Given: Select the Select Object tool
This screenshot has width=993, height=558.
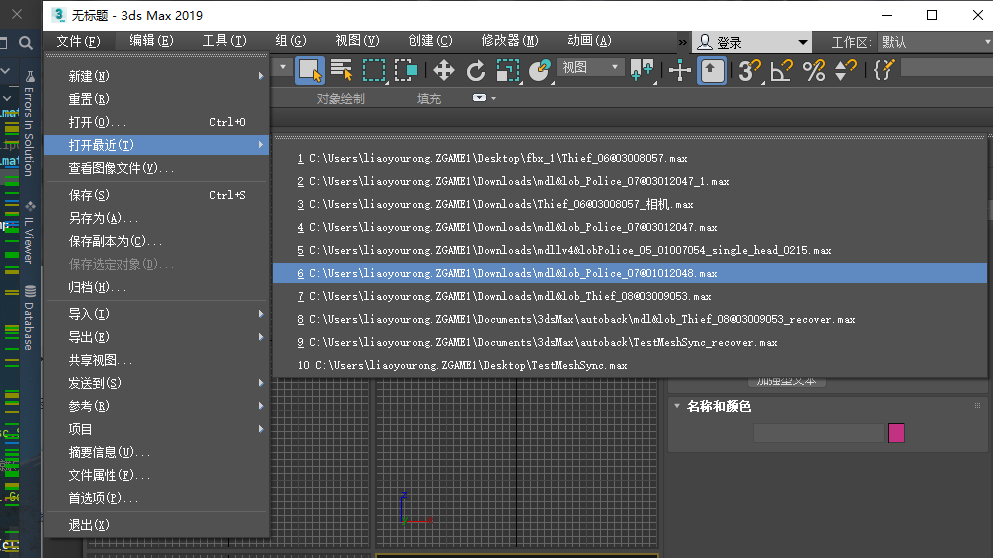Looking at the screenshot, I should click(x=310, y=70).
